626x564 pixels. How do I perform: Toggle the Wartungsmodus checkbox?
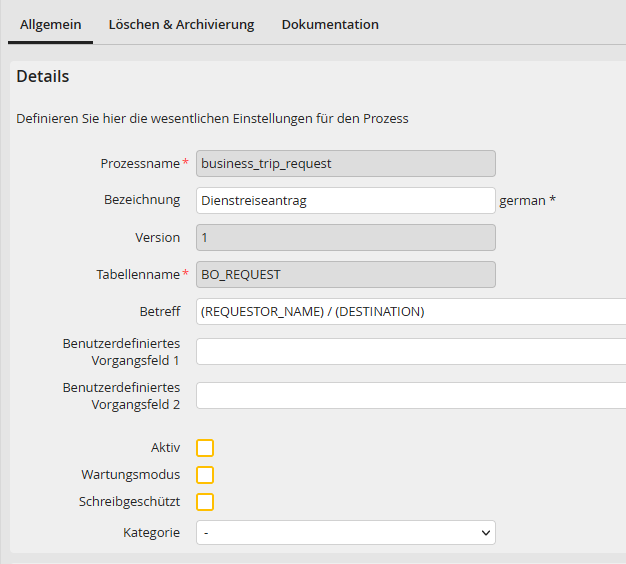point(205,475)
